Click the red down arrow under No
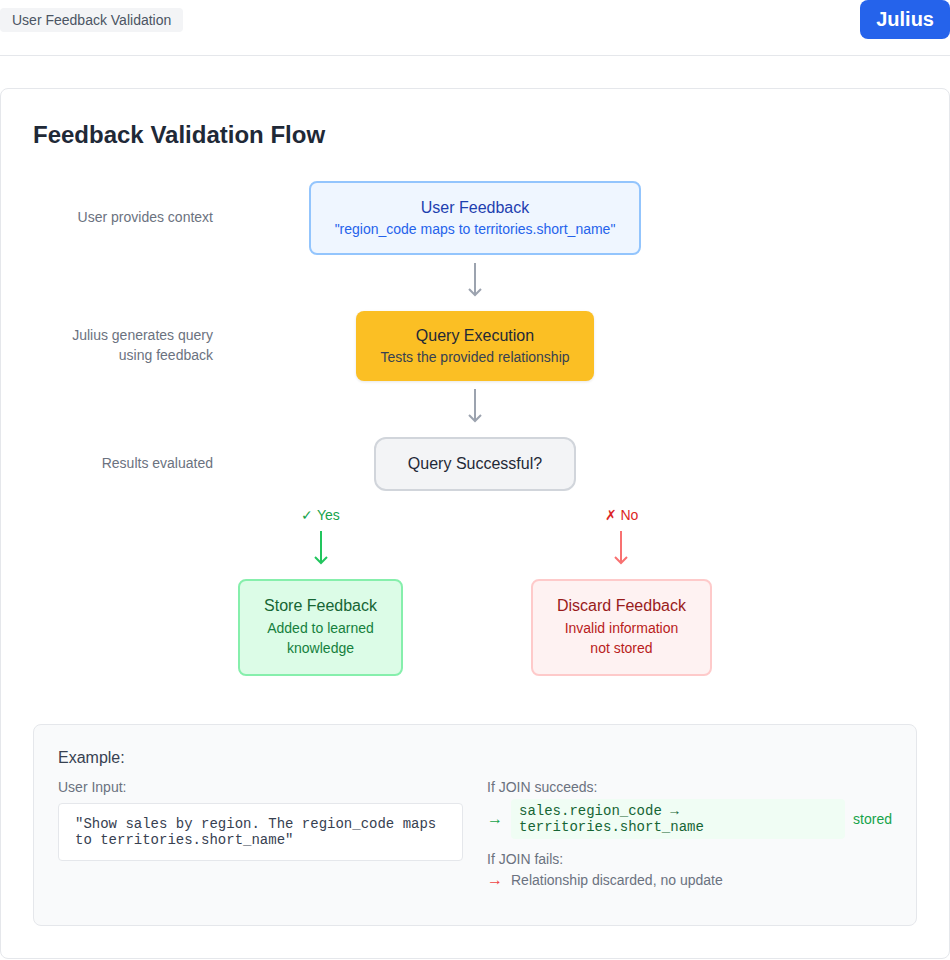This screenshot has width=950, height=960. [621, 548]
